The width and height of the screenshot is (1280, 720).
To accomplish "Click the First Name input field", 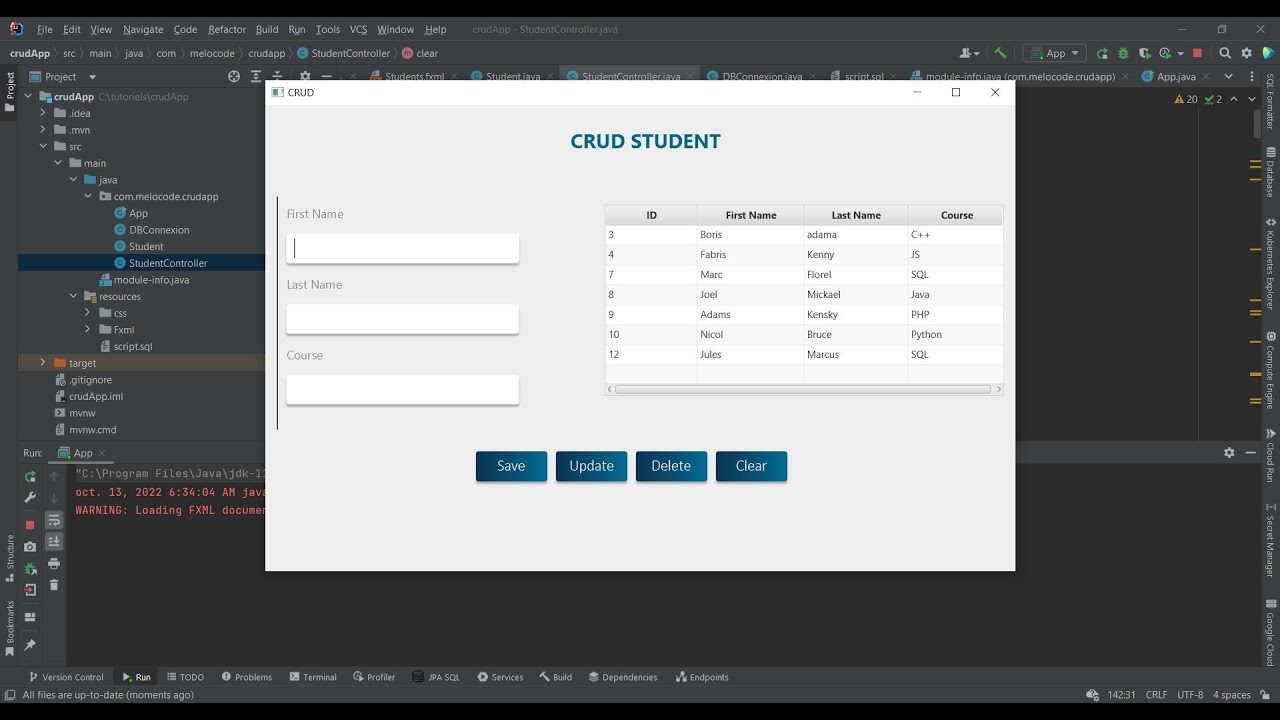I will point(402,248).
